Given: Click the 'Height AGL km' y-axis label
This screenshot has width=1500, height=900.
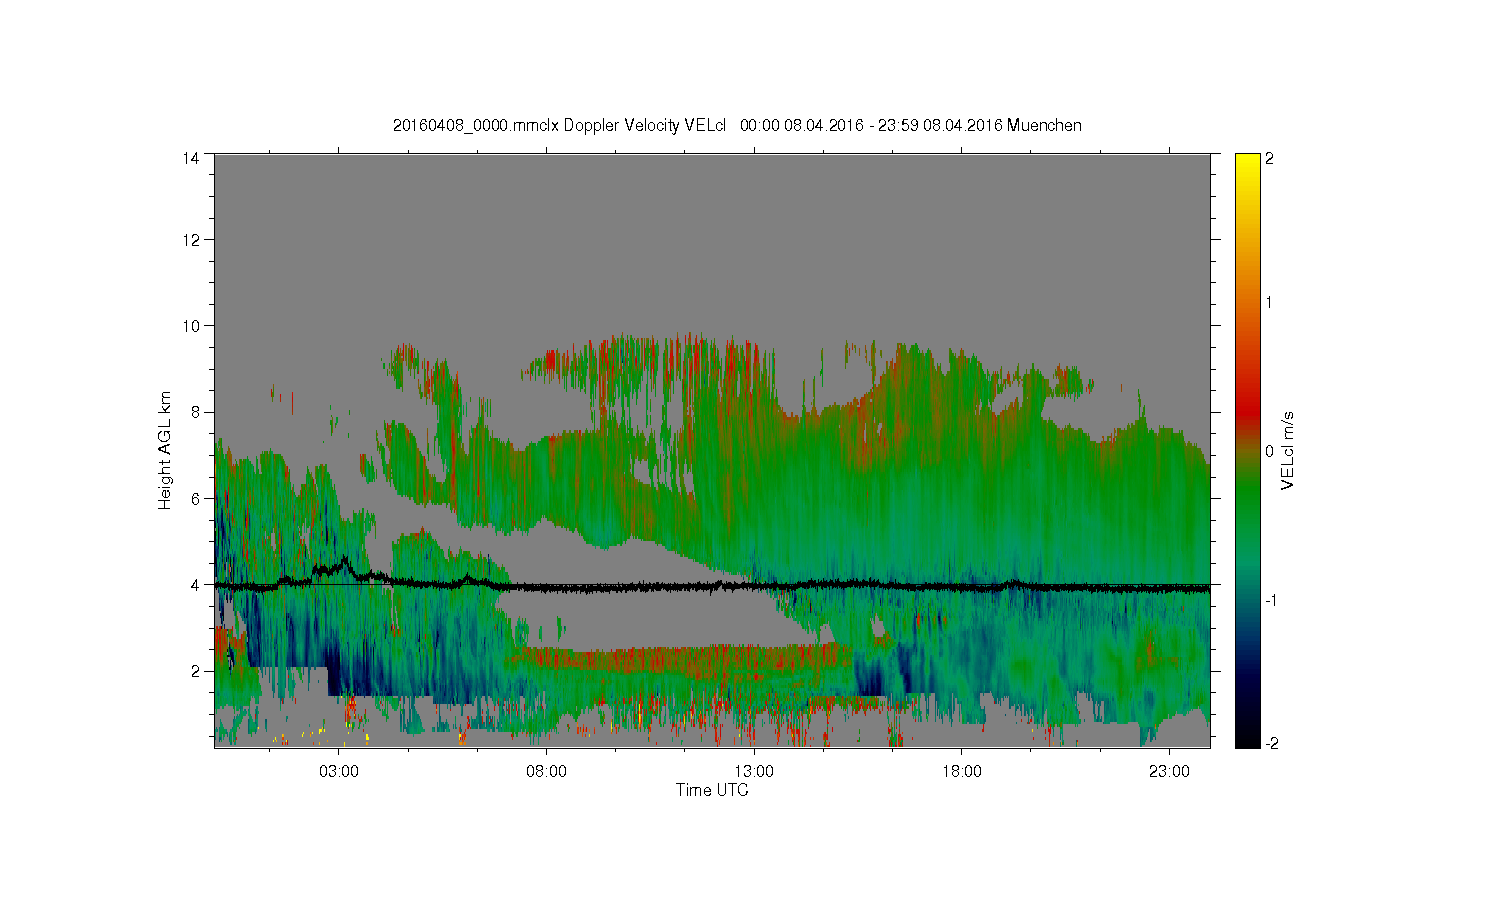Looking at the screenshot, I should [x=165, y=450].
